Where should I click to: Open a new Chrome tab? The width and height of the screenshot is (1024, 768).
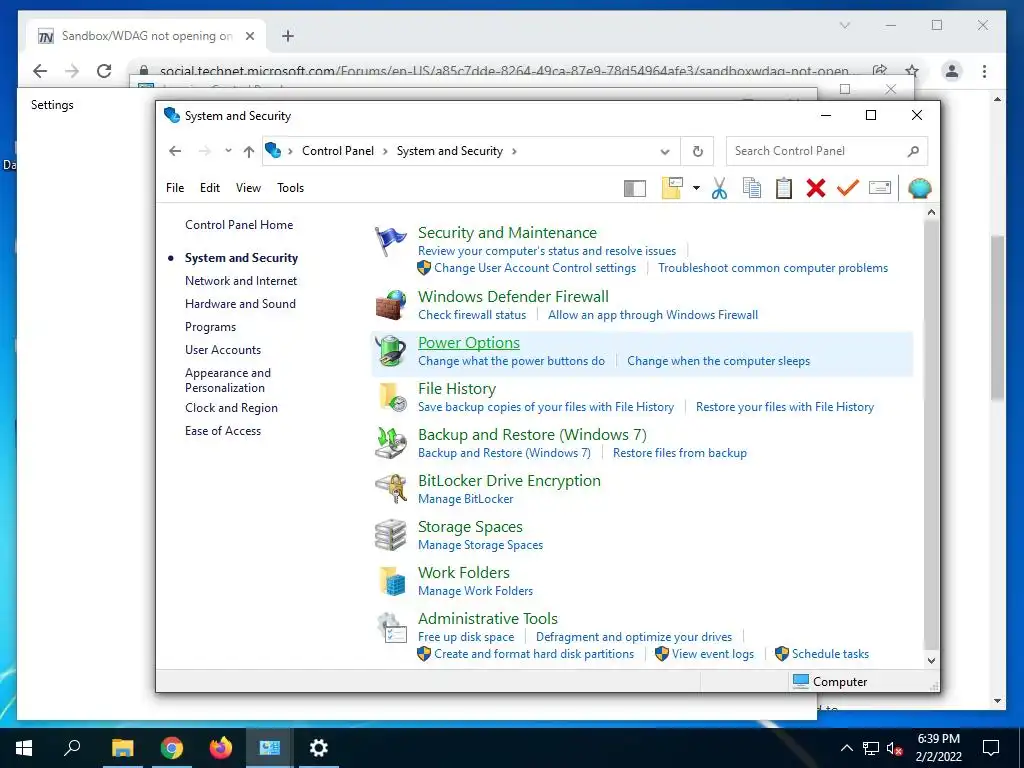coord(288,36)
